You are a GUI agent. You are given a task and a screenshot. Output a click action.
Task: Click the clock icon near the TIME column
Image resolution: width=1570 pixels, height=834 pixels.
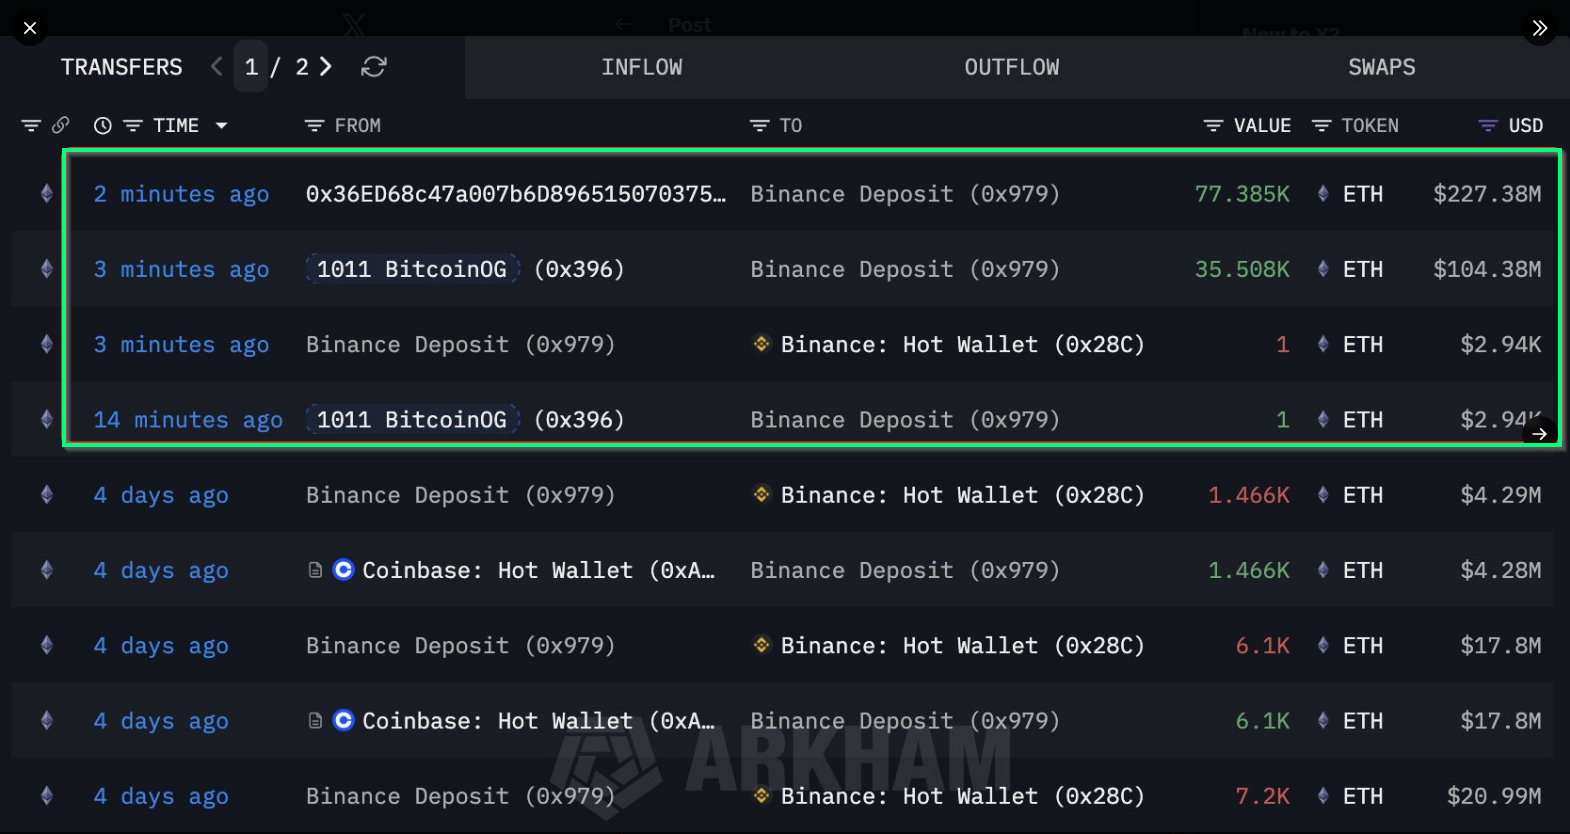pyautogui.click(x=101, y=125)
